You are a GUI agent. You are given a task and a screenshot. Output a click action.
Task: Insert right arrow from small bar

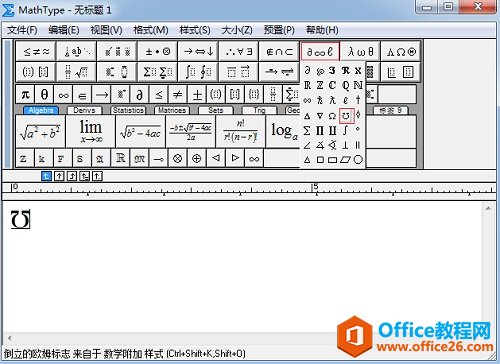[x=102, y=95]
